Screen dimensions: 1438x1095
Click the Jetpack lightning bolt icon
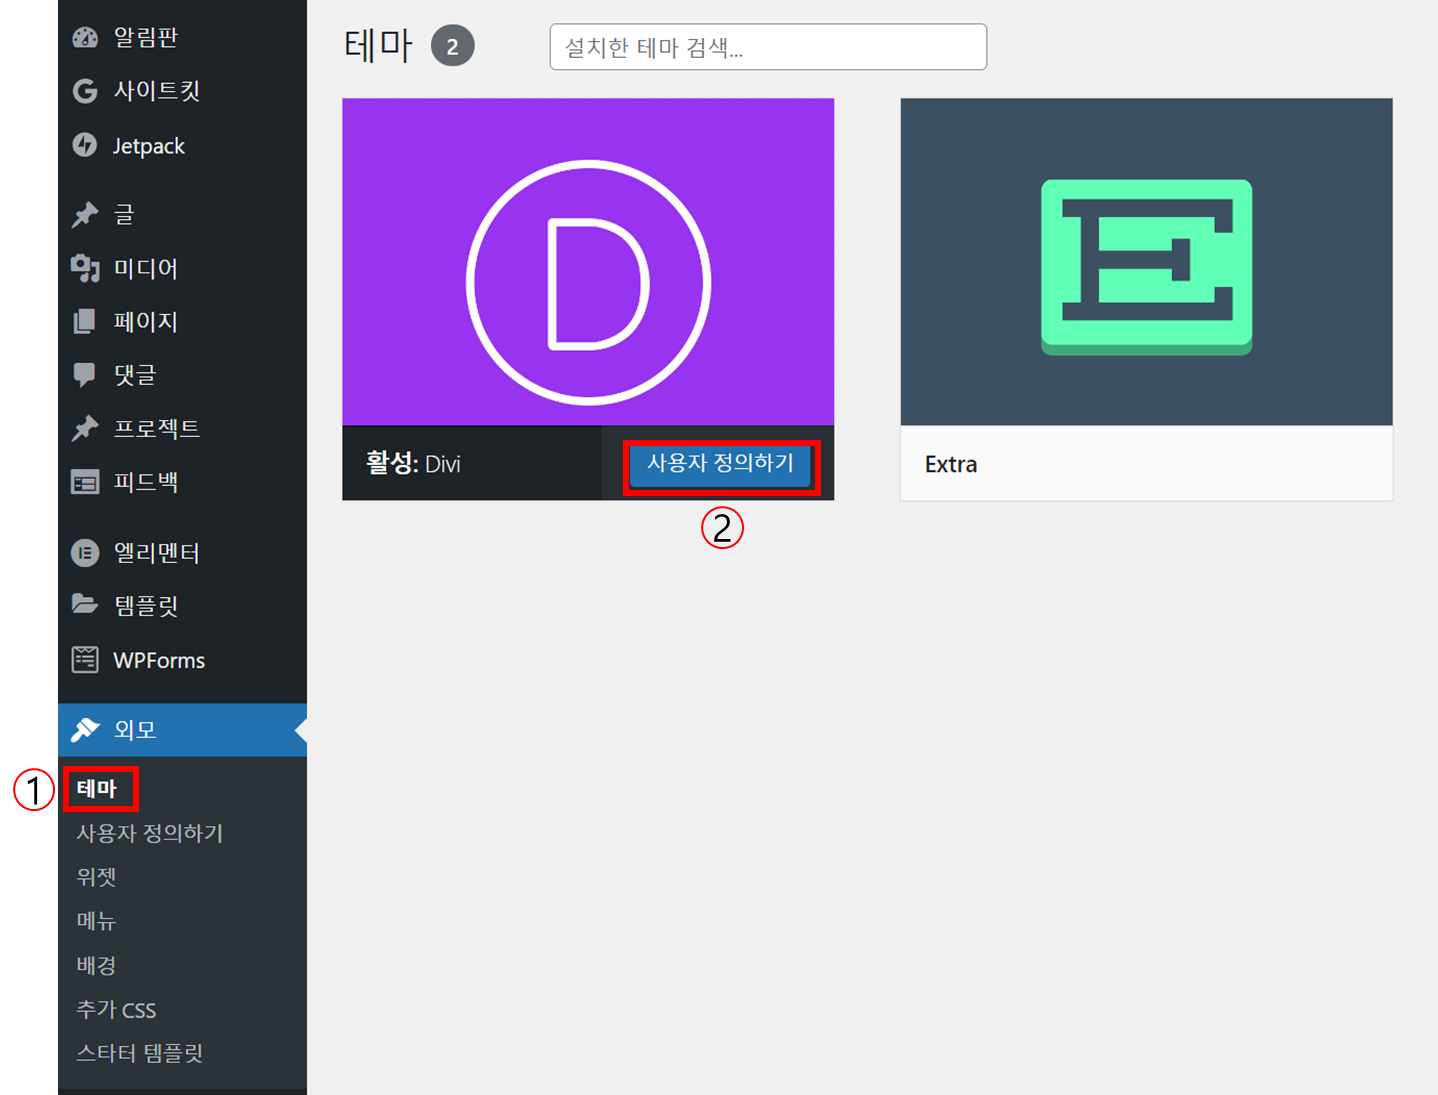tap(85, 145)
